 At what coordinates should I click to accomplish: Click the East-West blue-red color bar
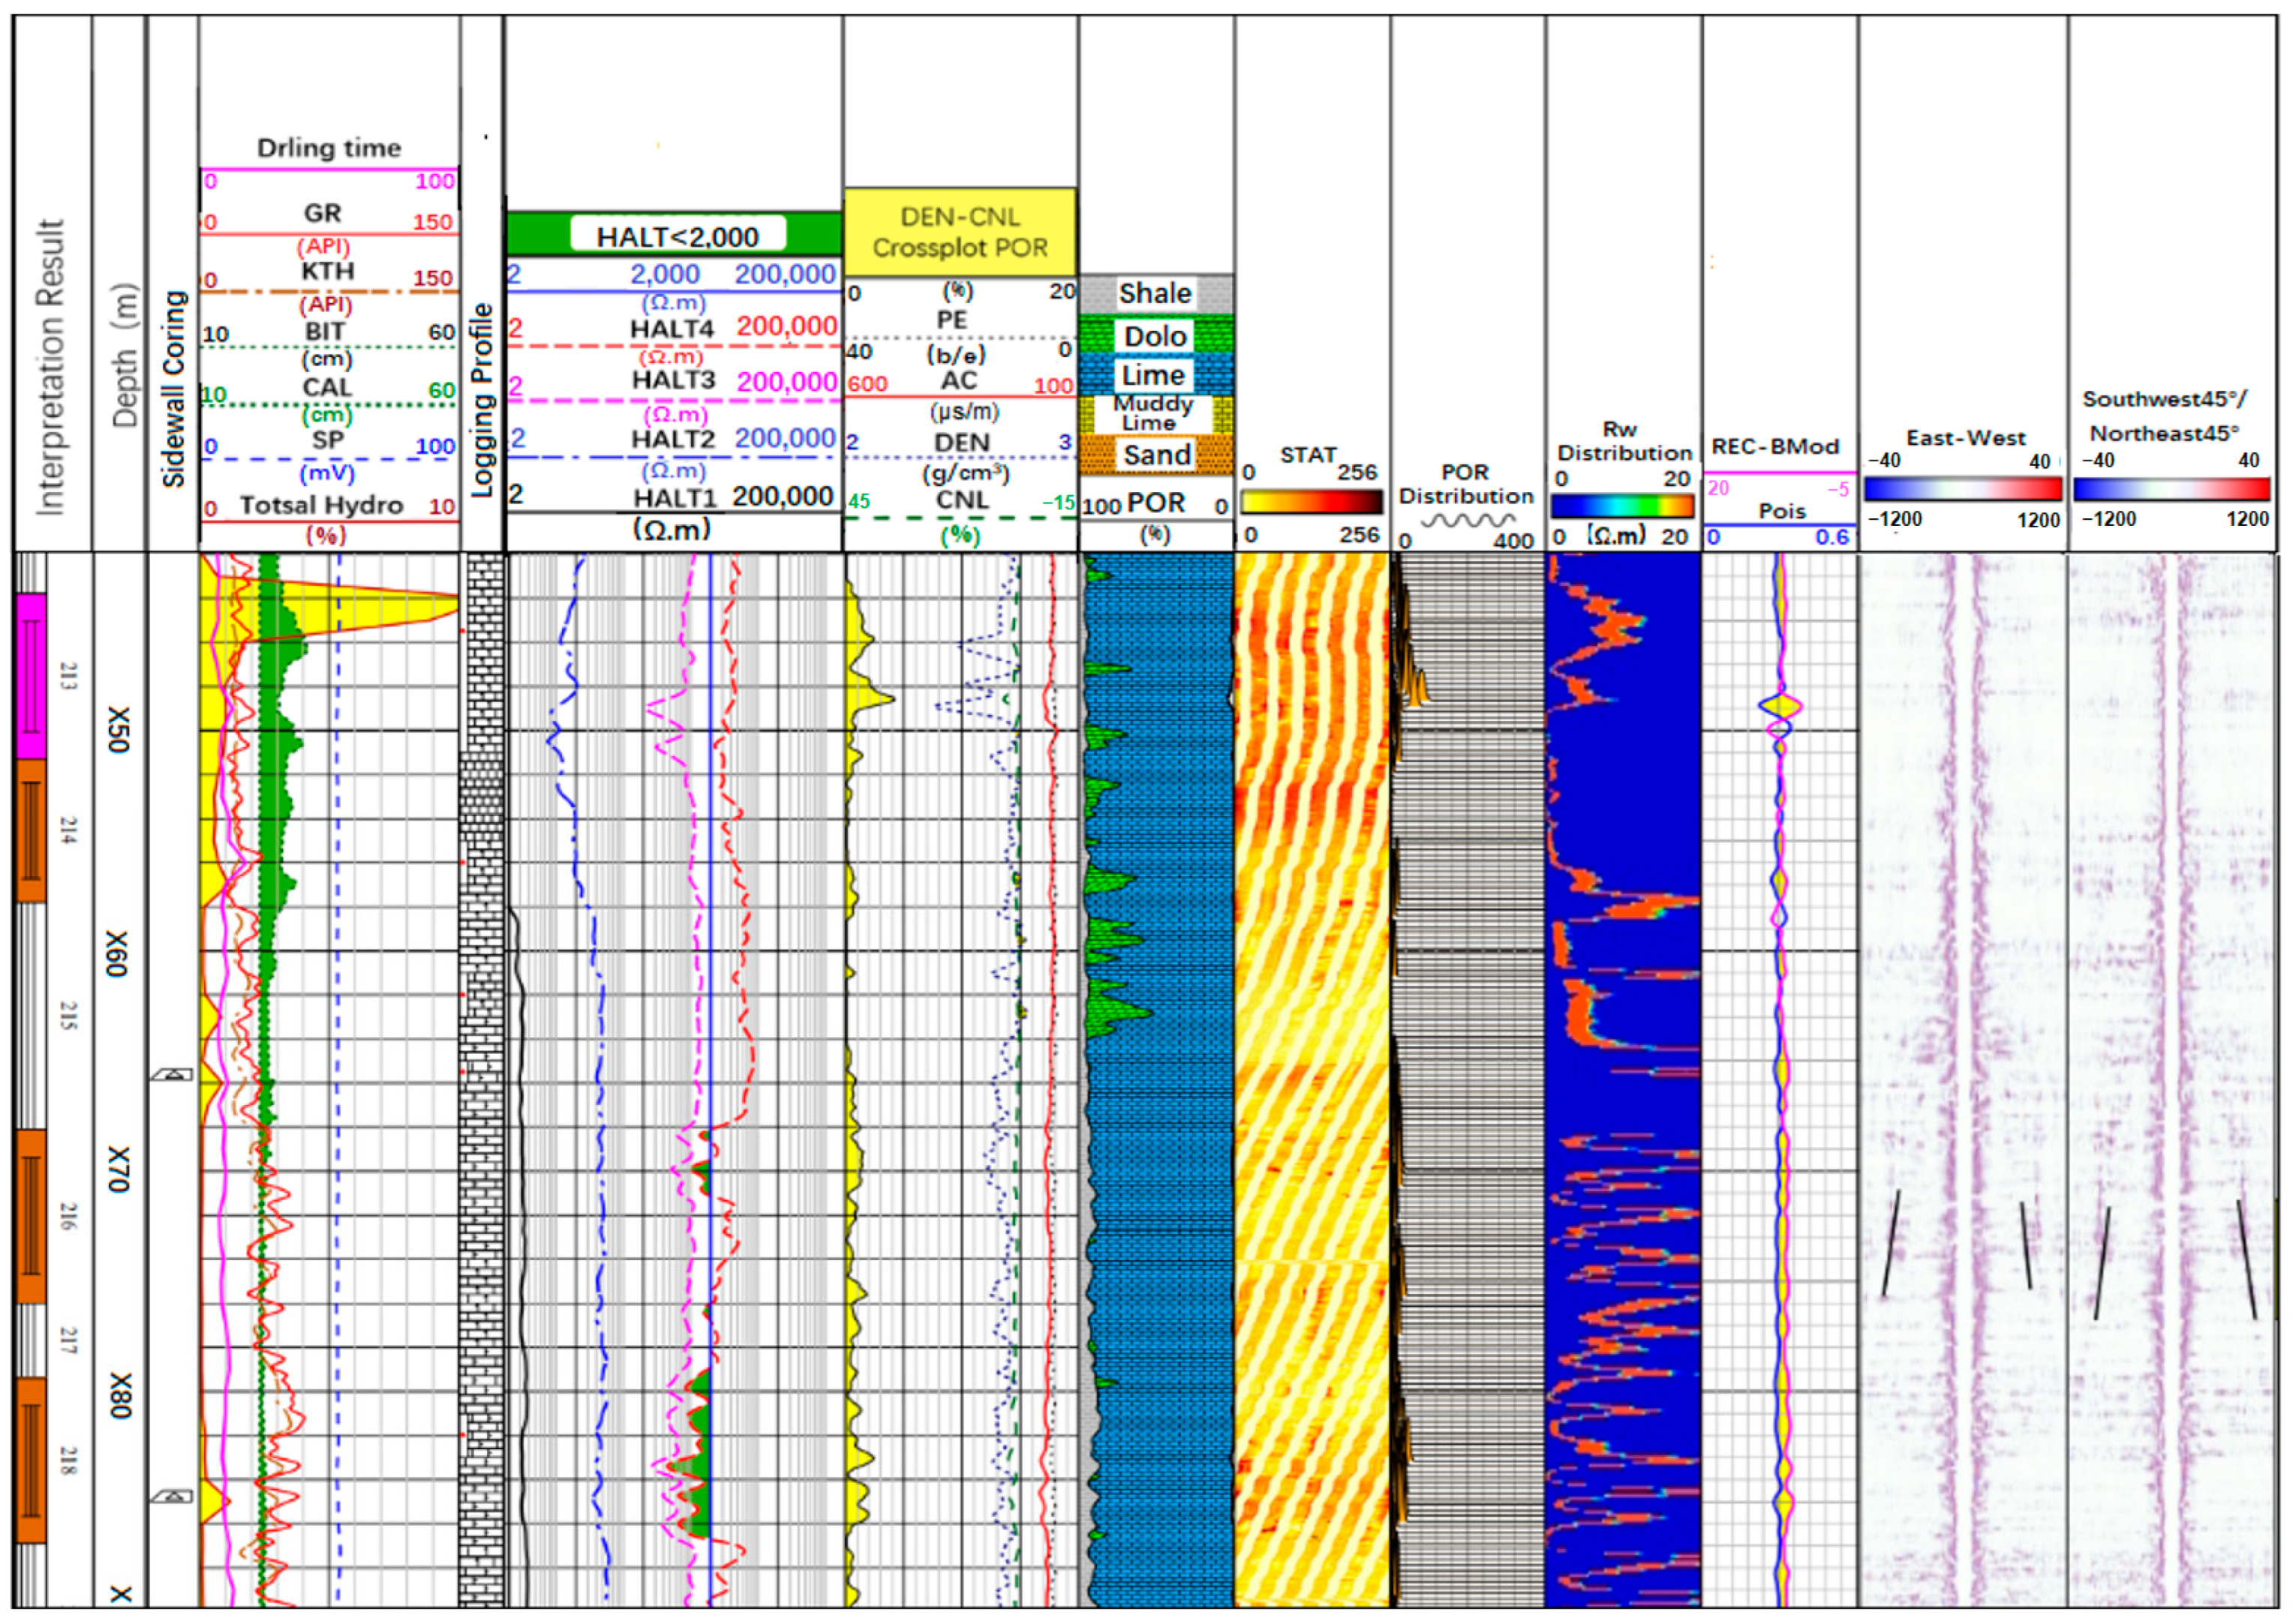click(1962, 489)
